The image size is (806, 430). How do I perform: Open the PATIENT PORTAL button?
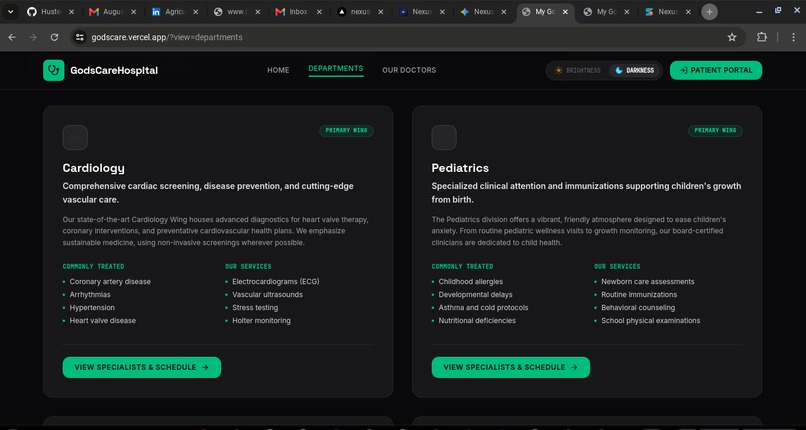tap(716, 70)
